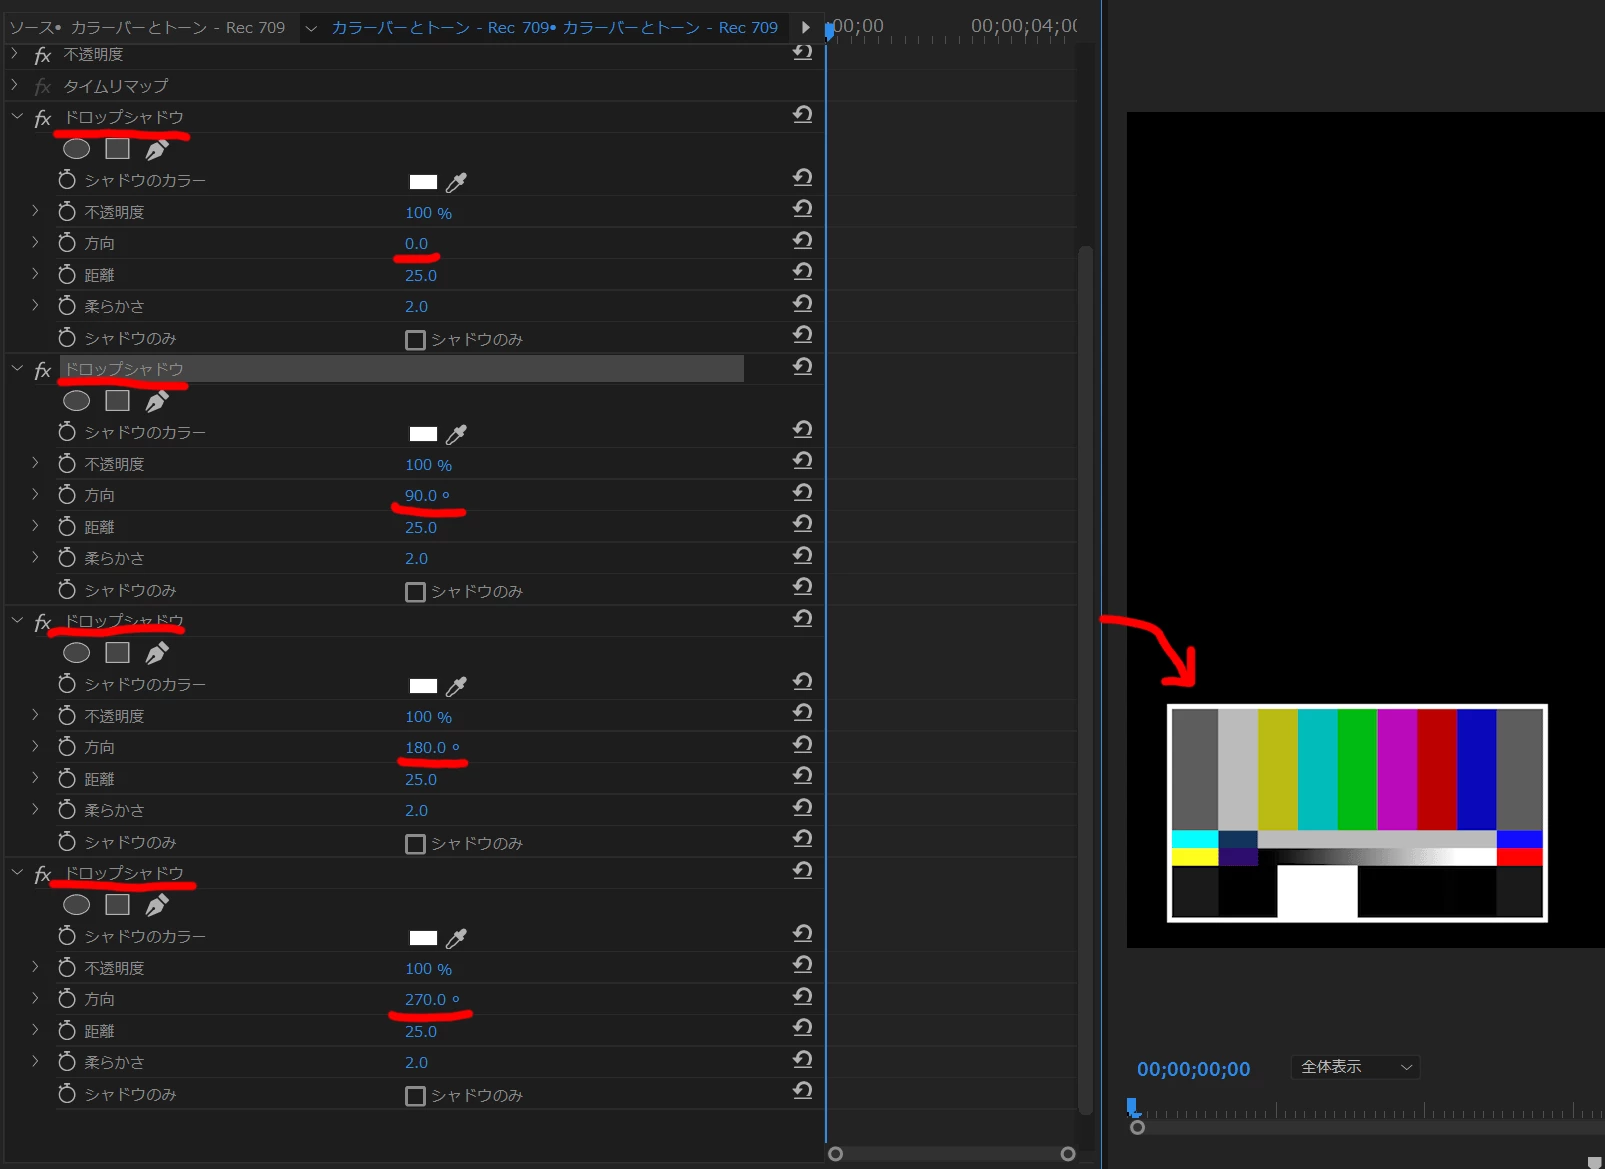Open white シャドウのカラー swatch in 270.0° ドロップシャドウ
The width and height of the screenshot is (1605, 1169).
(x=423, y=938)
